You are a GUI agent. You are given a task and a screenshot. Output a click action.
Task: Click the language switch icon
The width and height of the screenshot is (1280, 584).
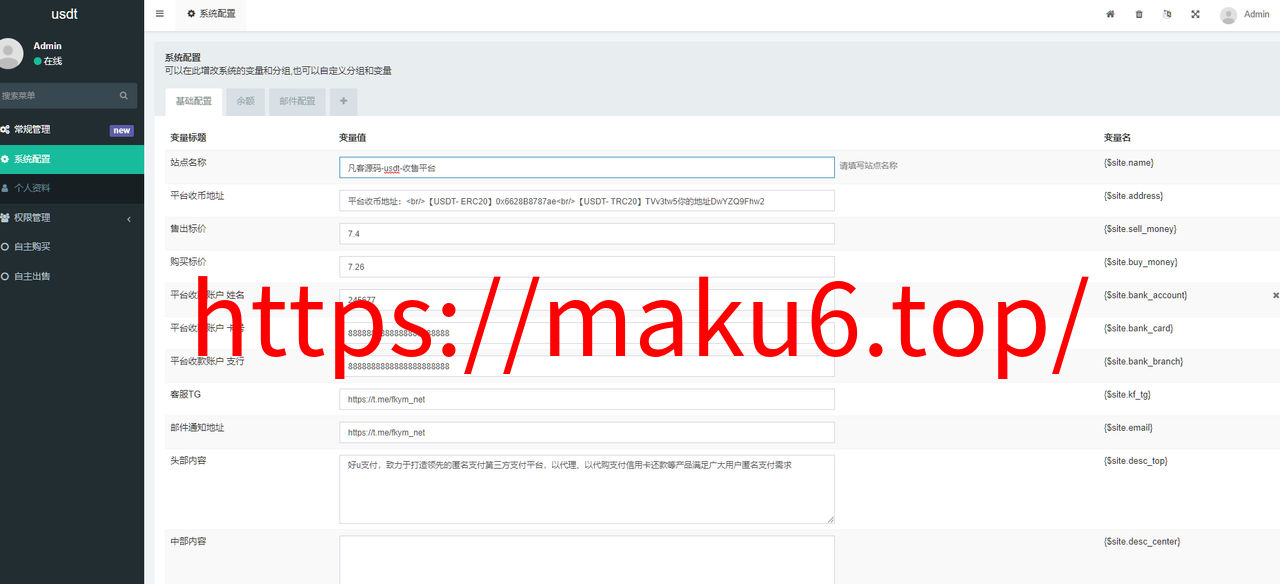pos(1167,14)
